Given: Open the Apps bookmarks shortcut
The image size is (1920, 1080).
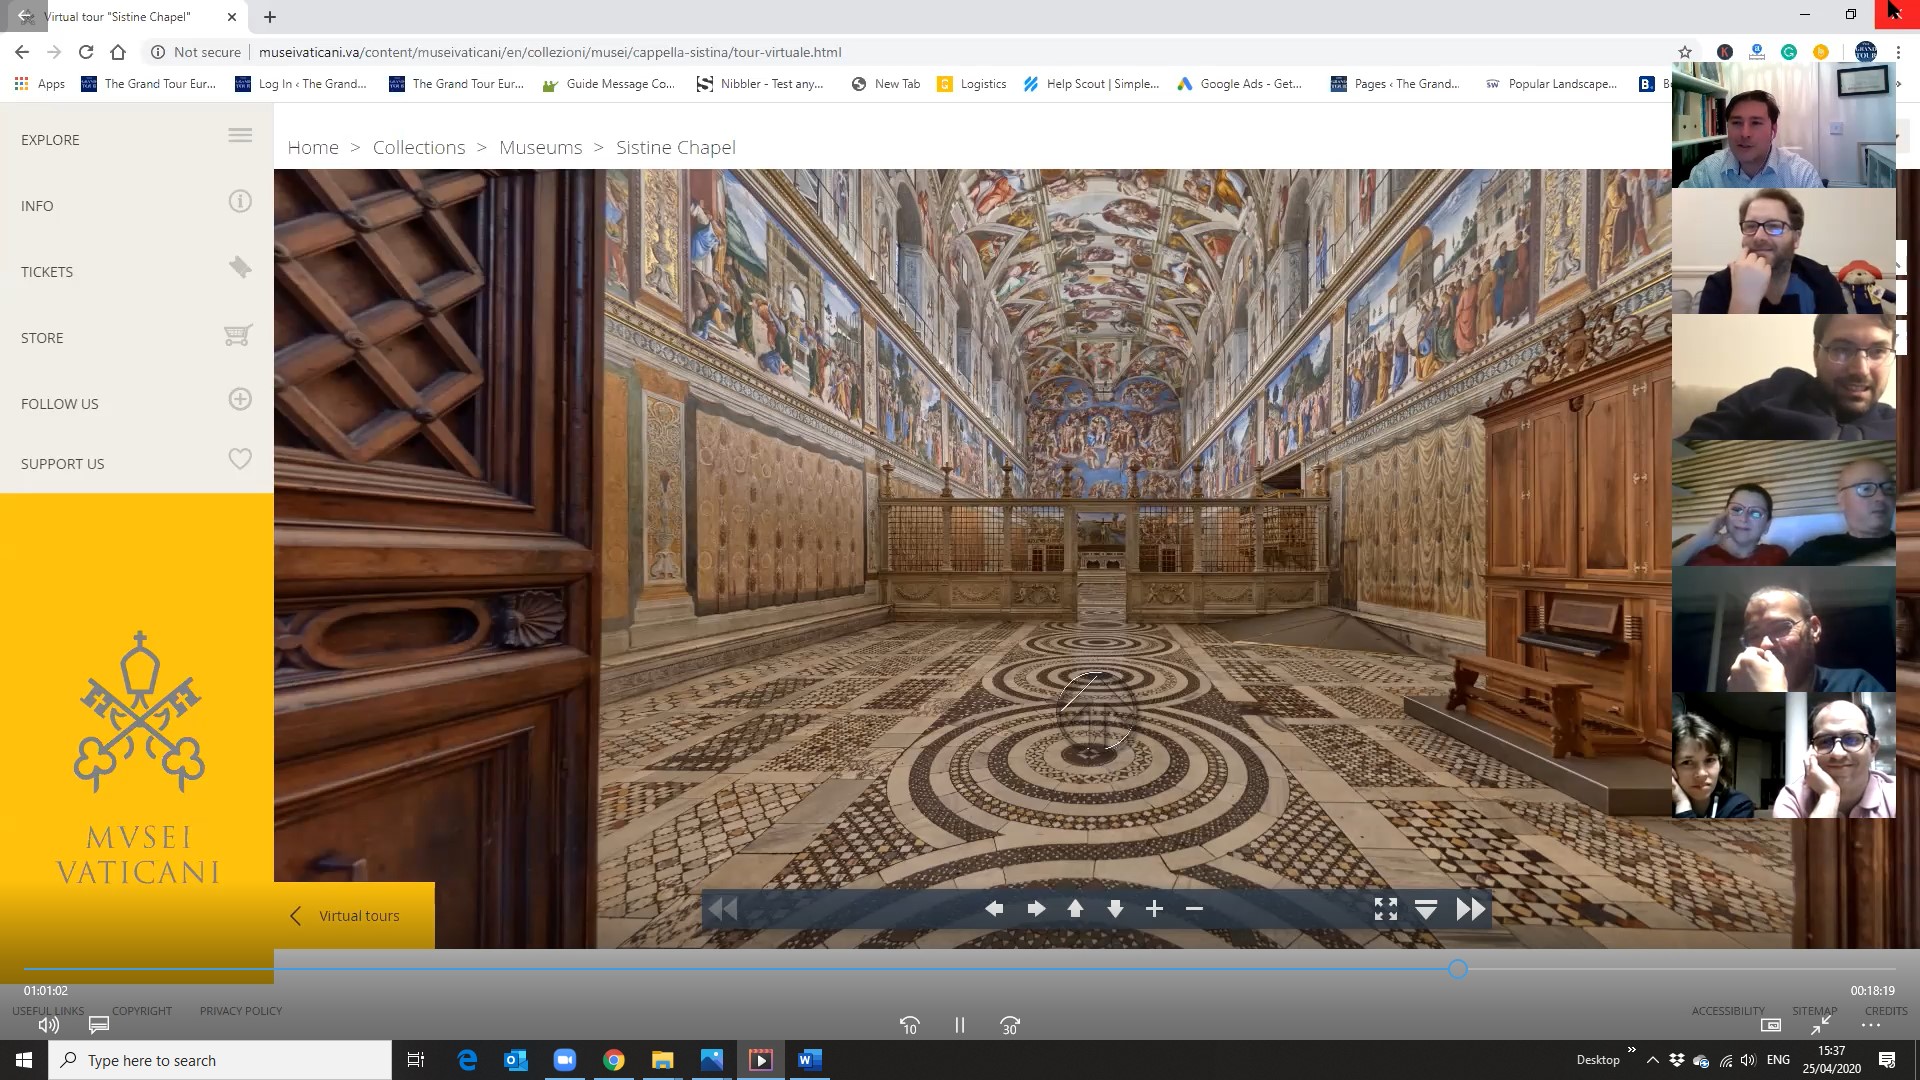Looking at the screenshot, I should [x=40, y=84].
